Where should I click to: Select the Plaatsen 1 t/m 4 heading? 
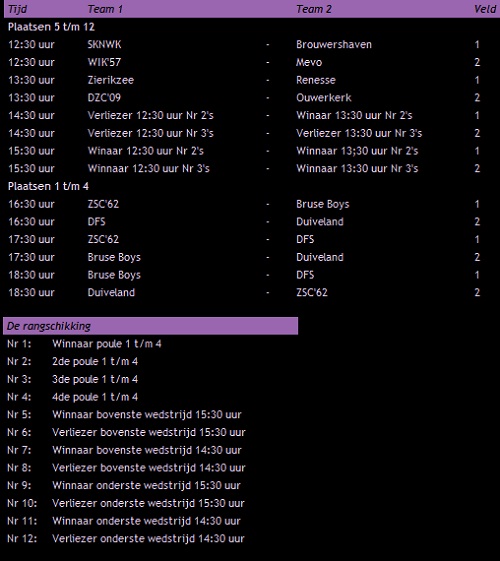48,186
